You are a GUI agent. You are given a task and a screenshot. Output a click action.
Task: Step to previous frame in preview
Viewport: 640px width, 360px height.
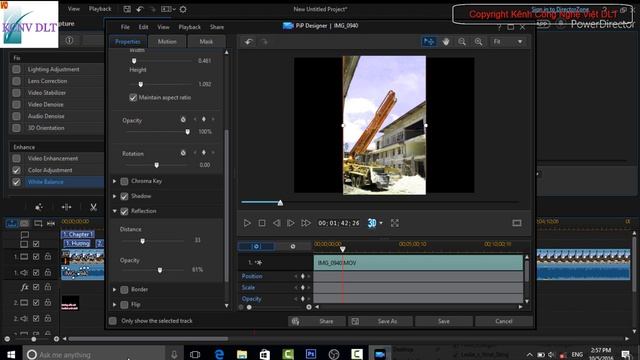[x=276, y=223]
